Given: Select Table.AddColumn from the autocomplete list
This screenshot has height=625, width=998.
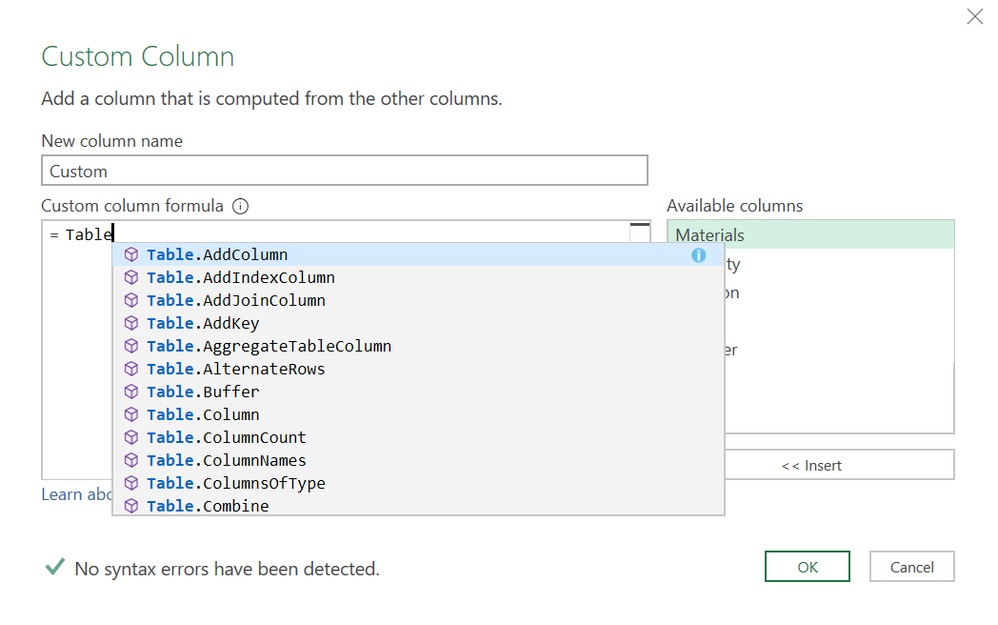Looking at the screenshot, I should (x=418, y=255).
